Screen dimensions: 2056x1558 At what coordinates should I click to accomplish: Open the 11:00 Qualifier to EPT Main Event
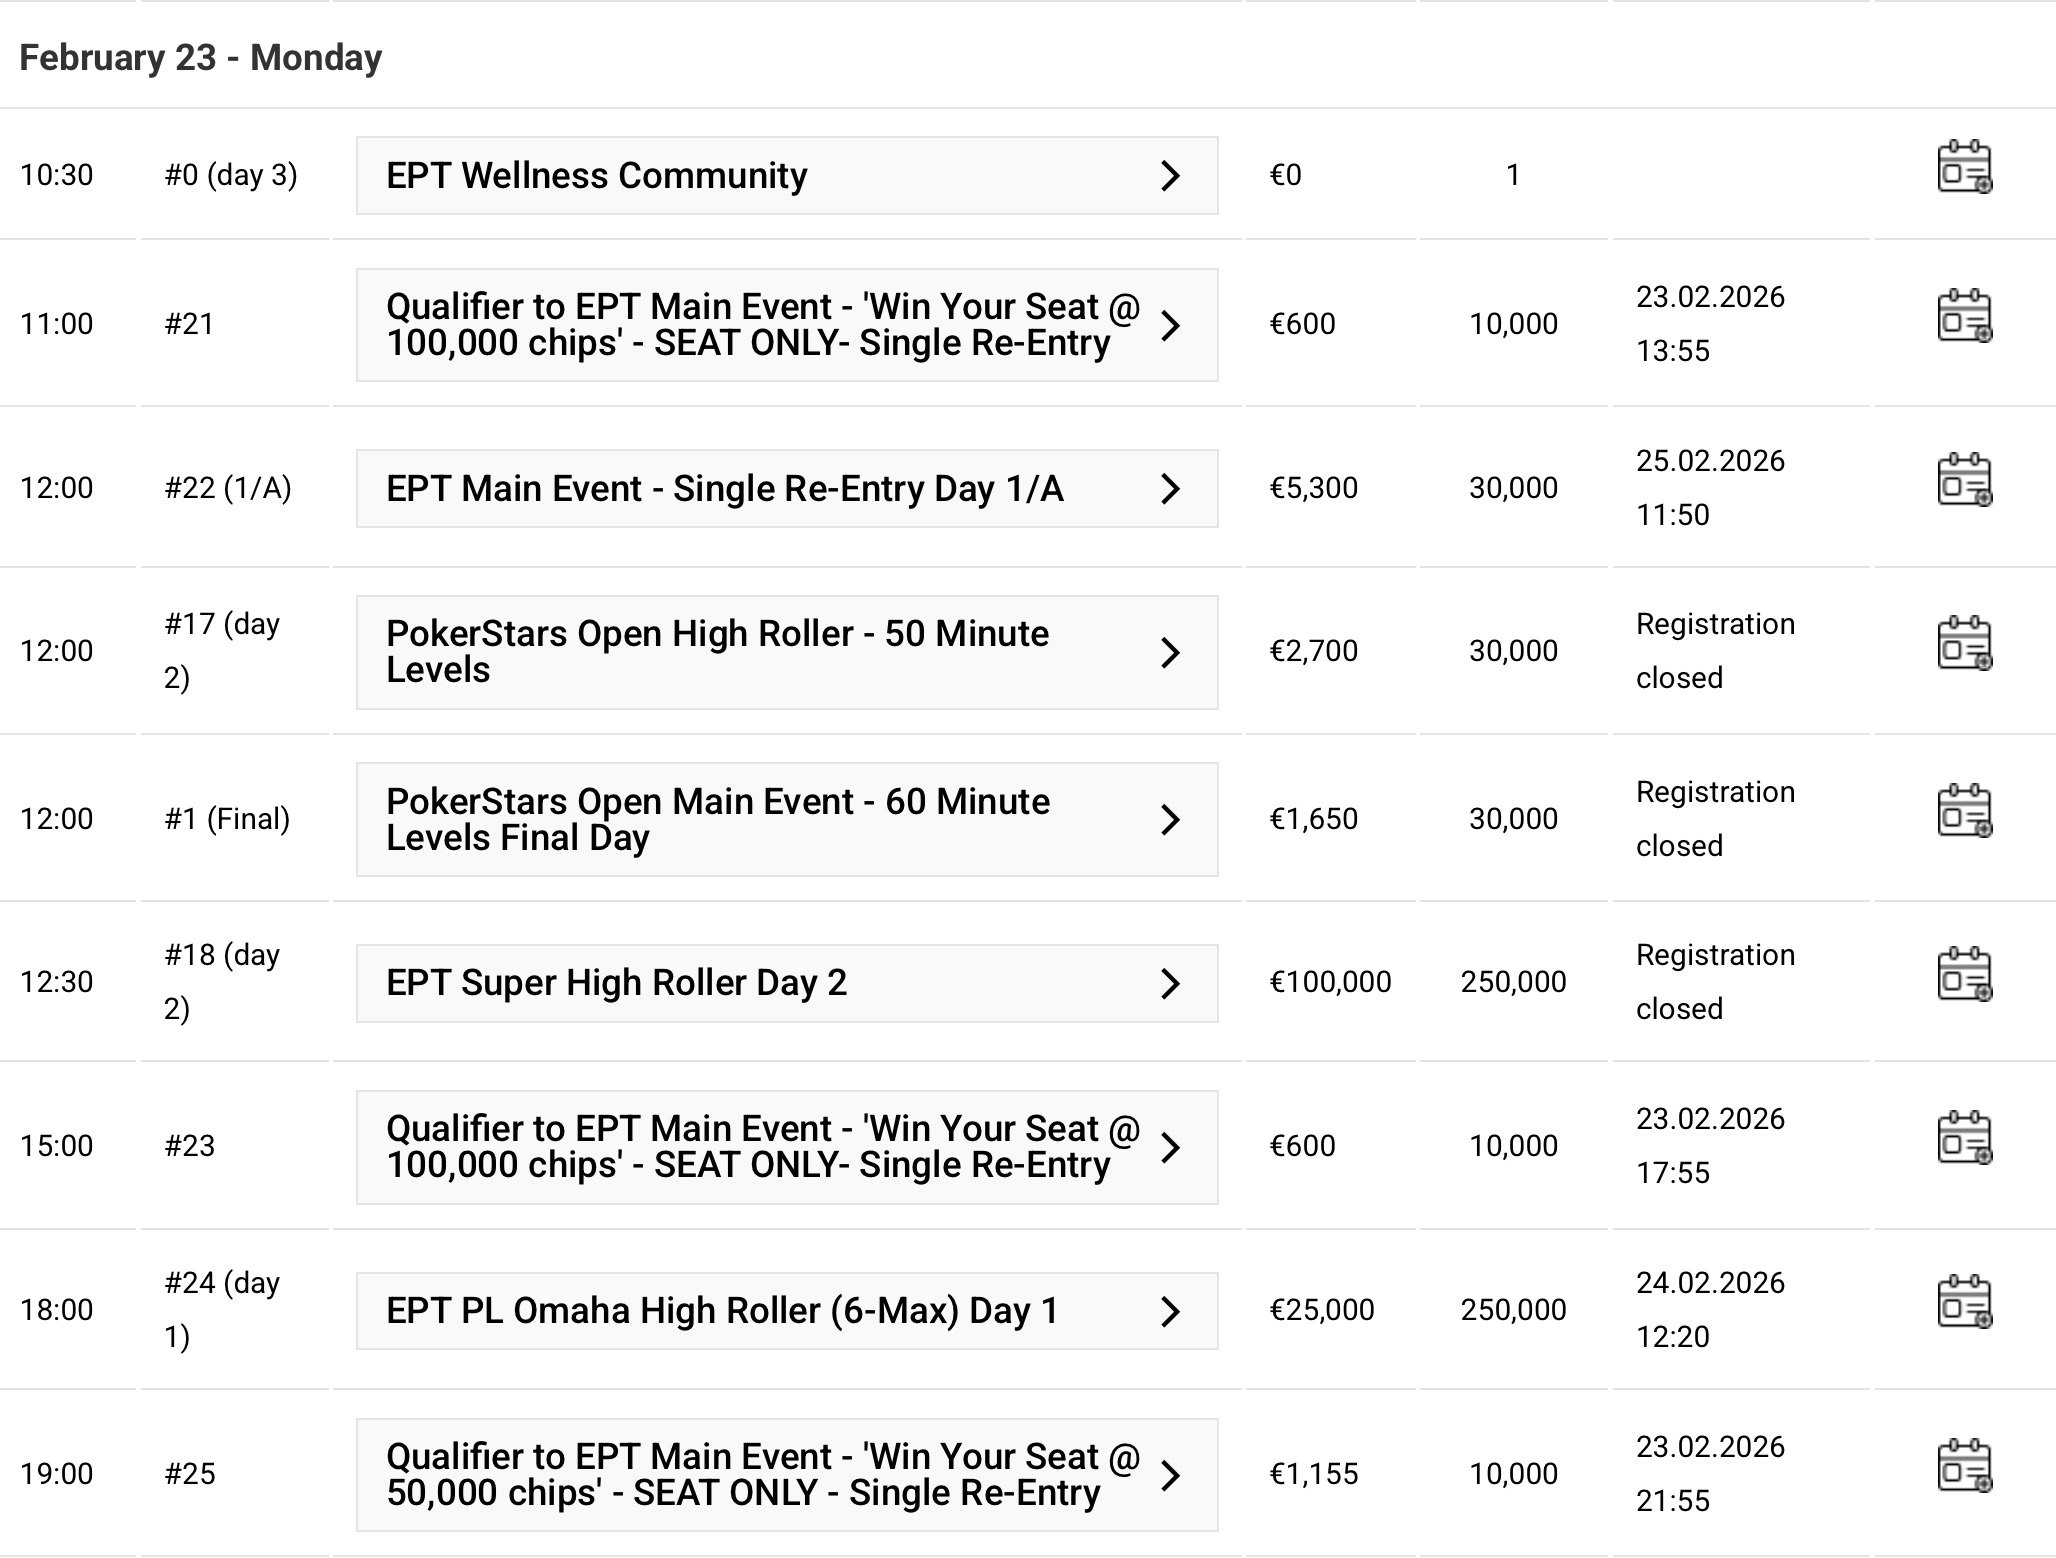[762, 325]
